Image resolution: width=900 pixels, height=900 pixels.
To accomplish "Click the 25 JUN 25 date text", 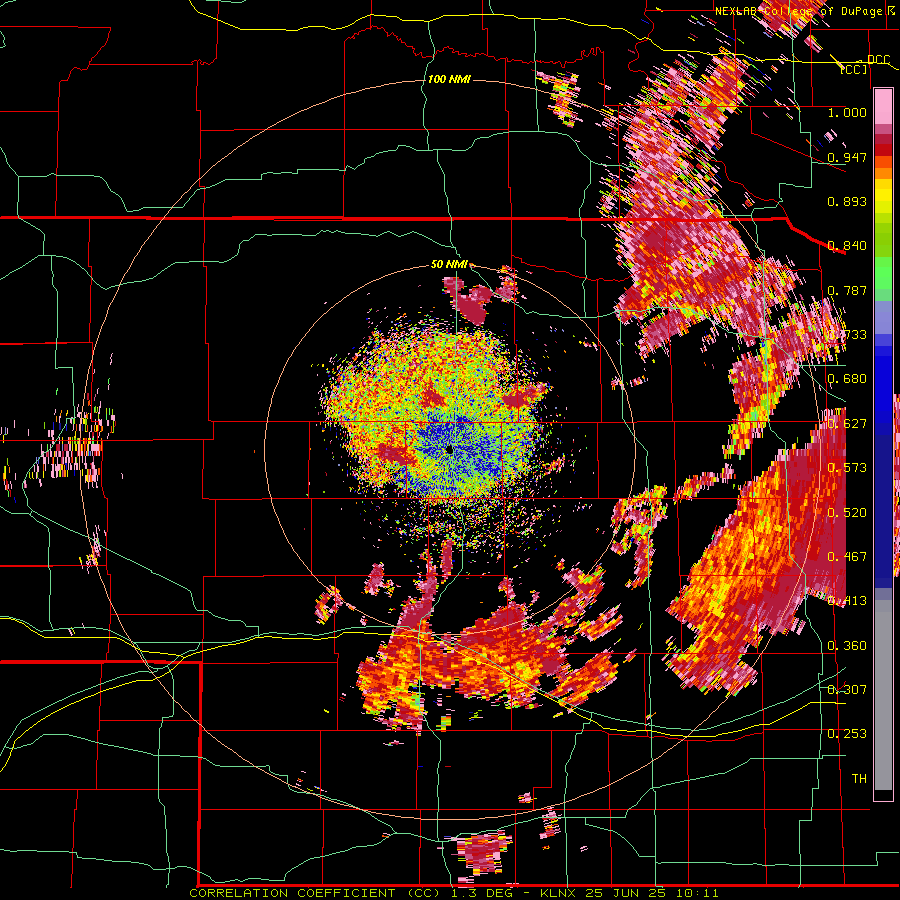I will [x=626, y=893].
